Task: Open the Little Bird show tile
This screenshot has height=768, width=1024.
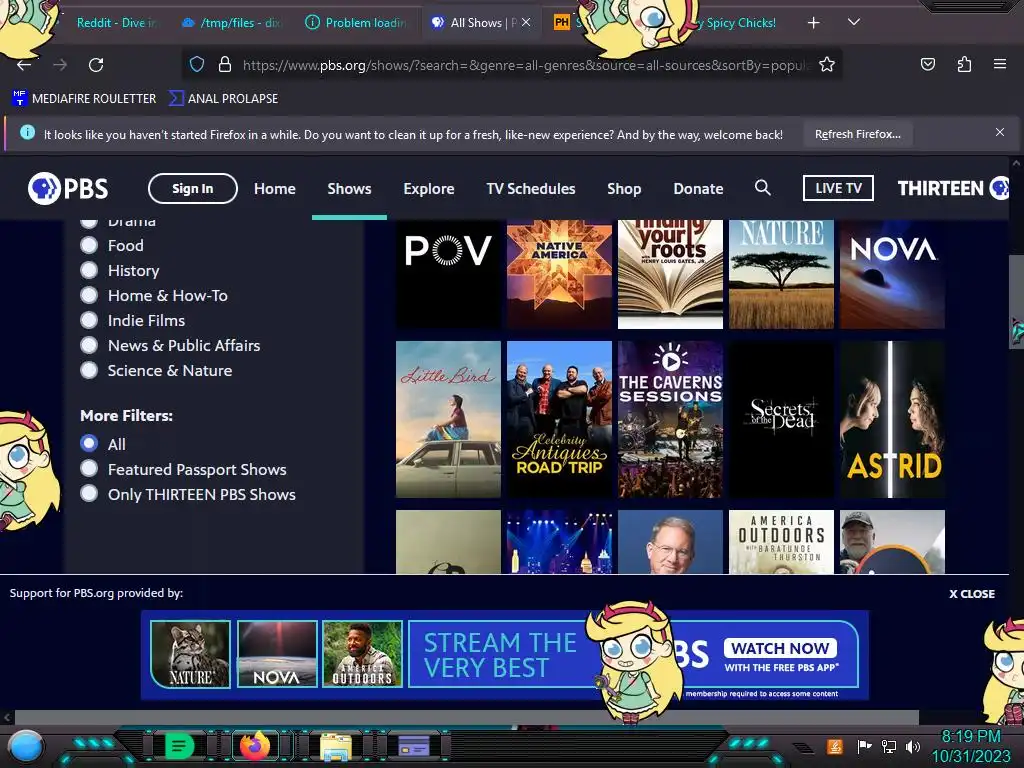Action: point(448,419)
